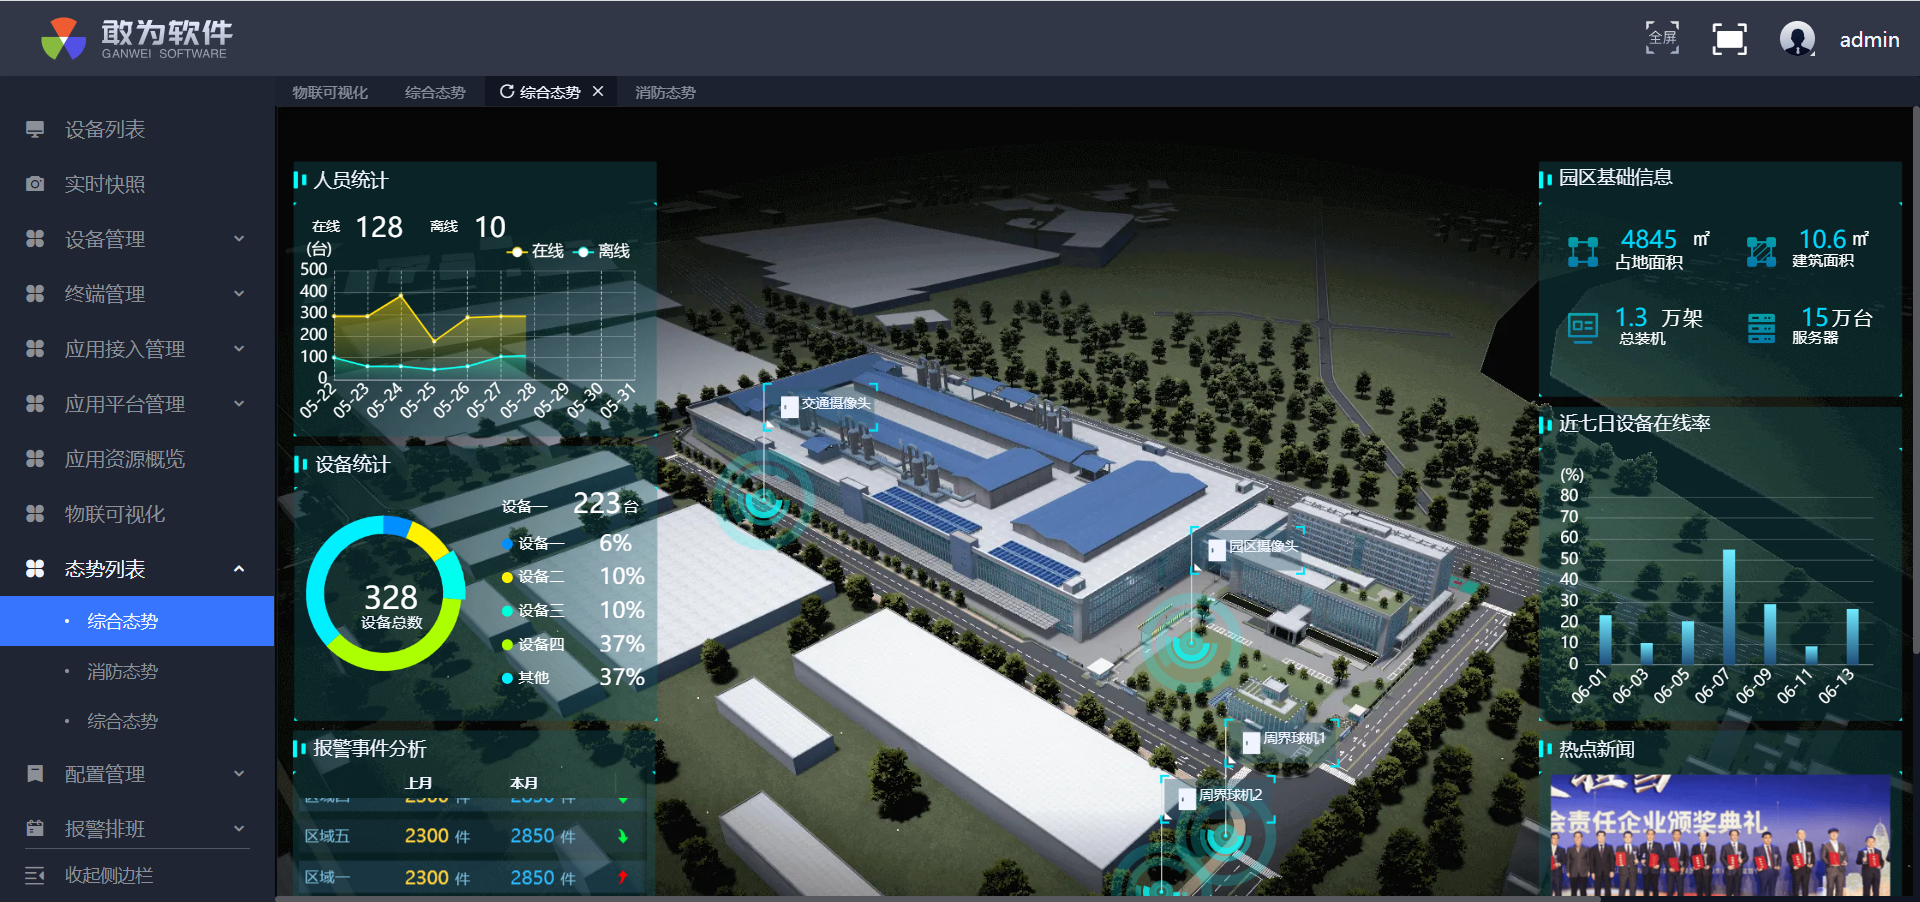Viewport: 1920px width, 902px height.
Task: Click the 全屏 bracket icon in header
Action: 1663,38
